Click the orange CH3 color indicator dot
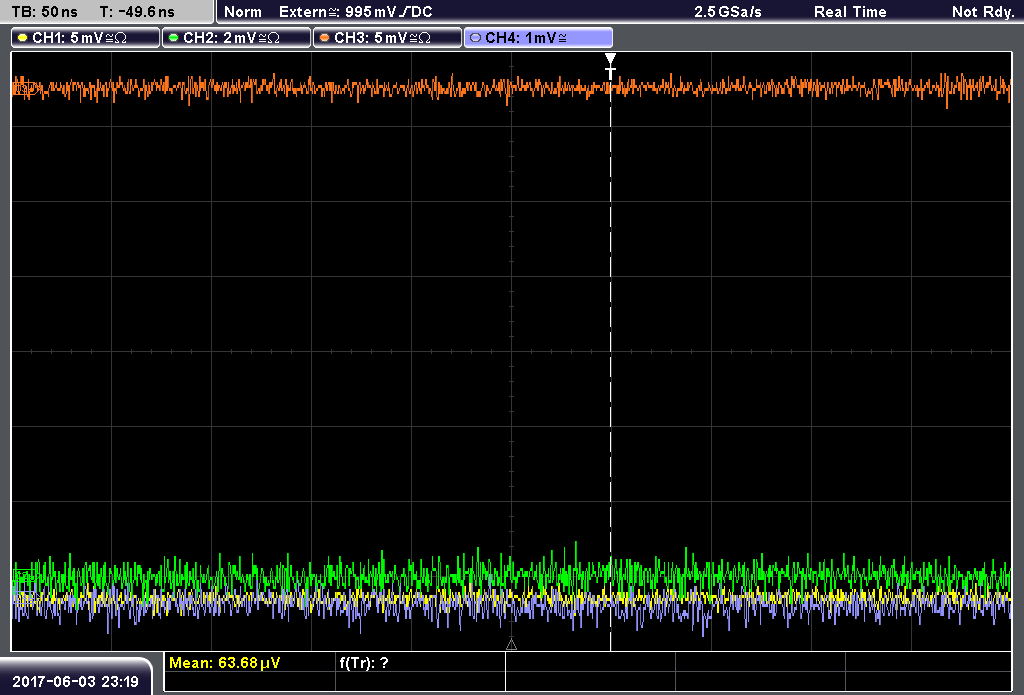 (x=325, y=38)
